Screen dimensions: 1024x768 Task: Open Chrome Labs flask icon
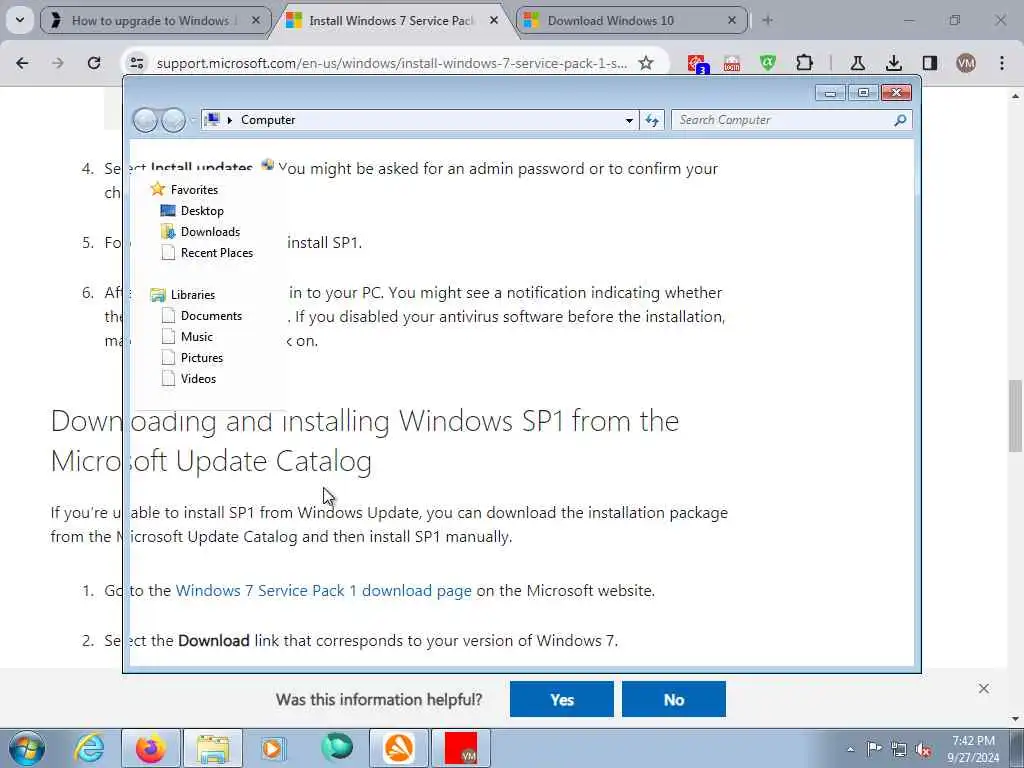[x=857, y=63]
